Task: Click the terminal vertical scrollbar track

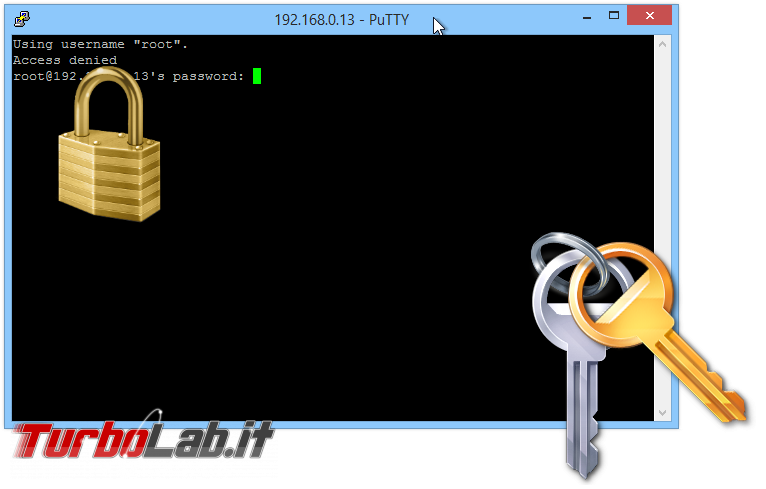Action: point(662,229)
